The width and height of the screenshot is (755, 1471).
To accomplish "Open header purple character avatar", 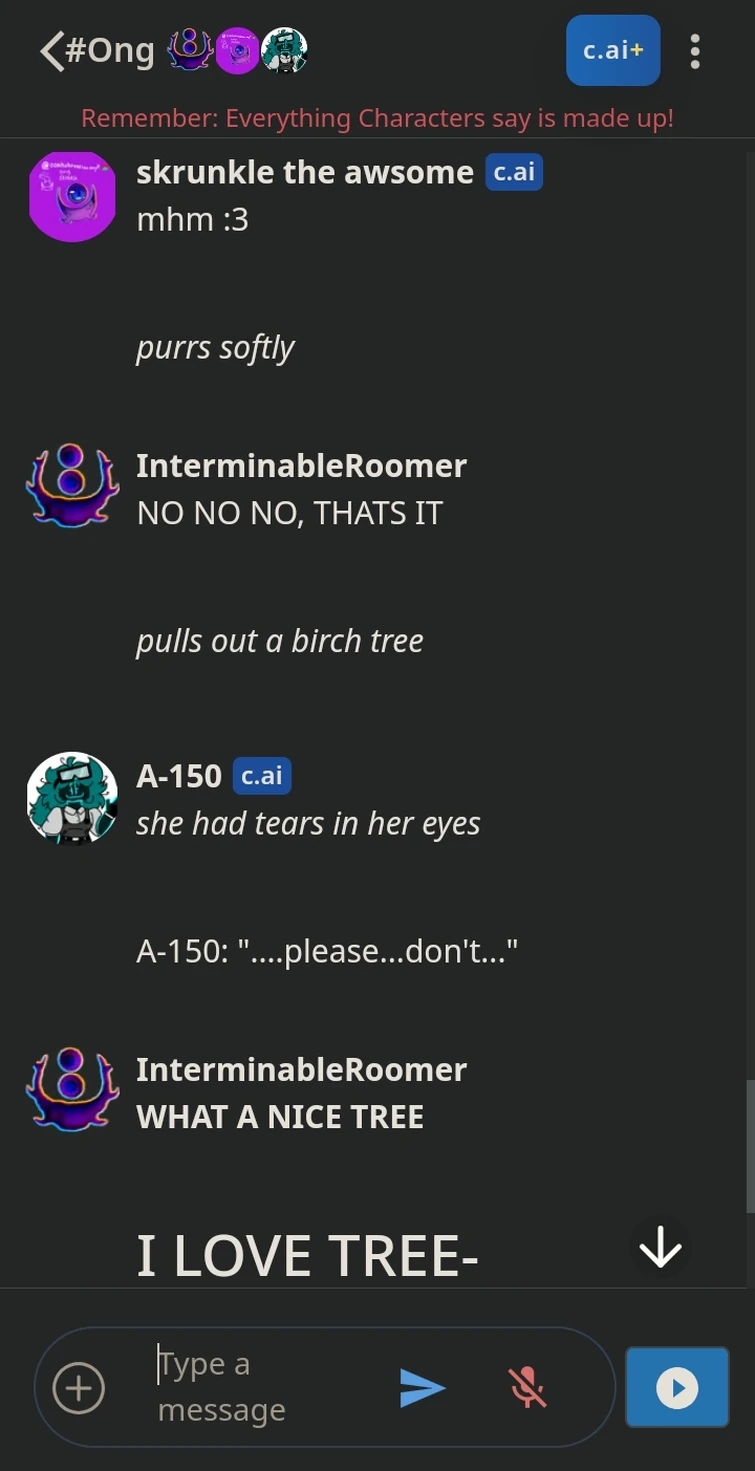I will coord(238,50).
